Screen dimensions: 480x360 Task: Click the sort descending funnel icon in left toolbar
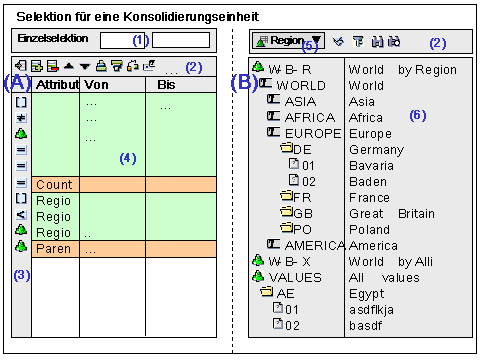tap(117, 66)
